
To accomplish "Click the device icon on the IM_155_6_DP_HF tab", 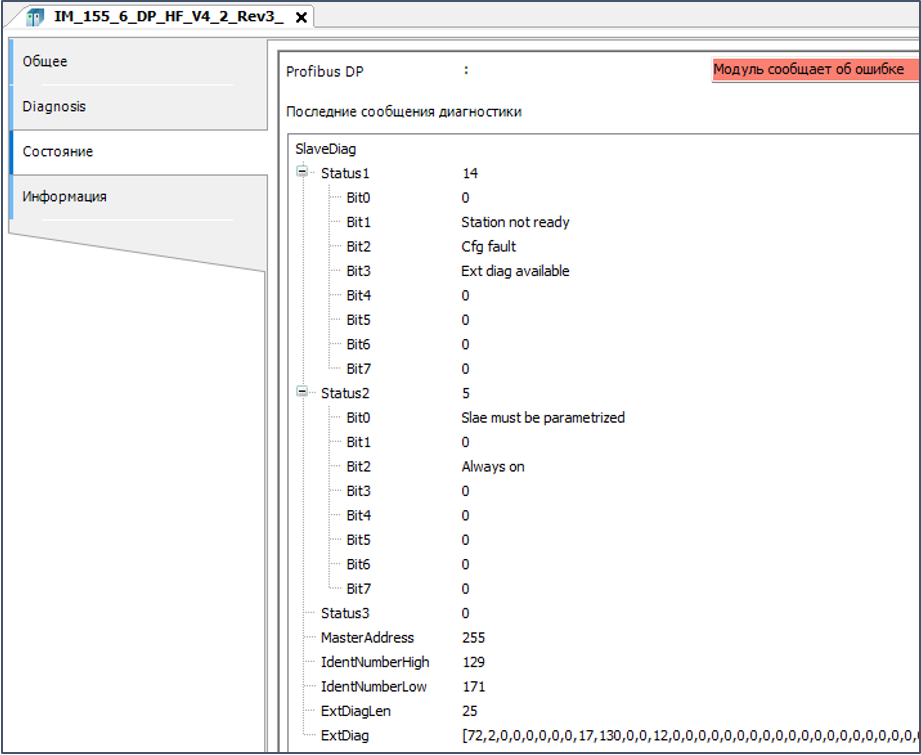I will [x=34, y=16].
